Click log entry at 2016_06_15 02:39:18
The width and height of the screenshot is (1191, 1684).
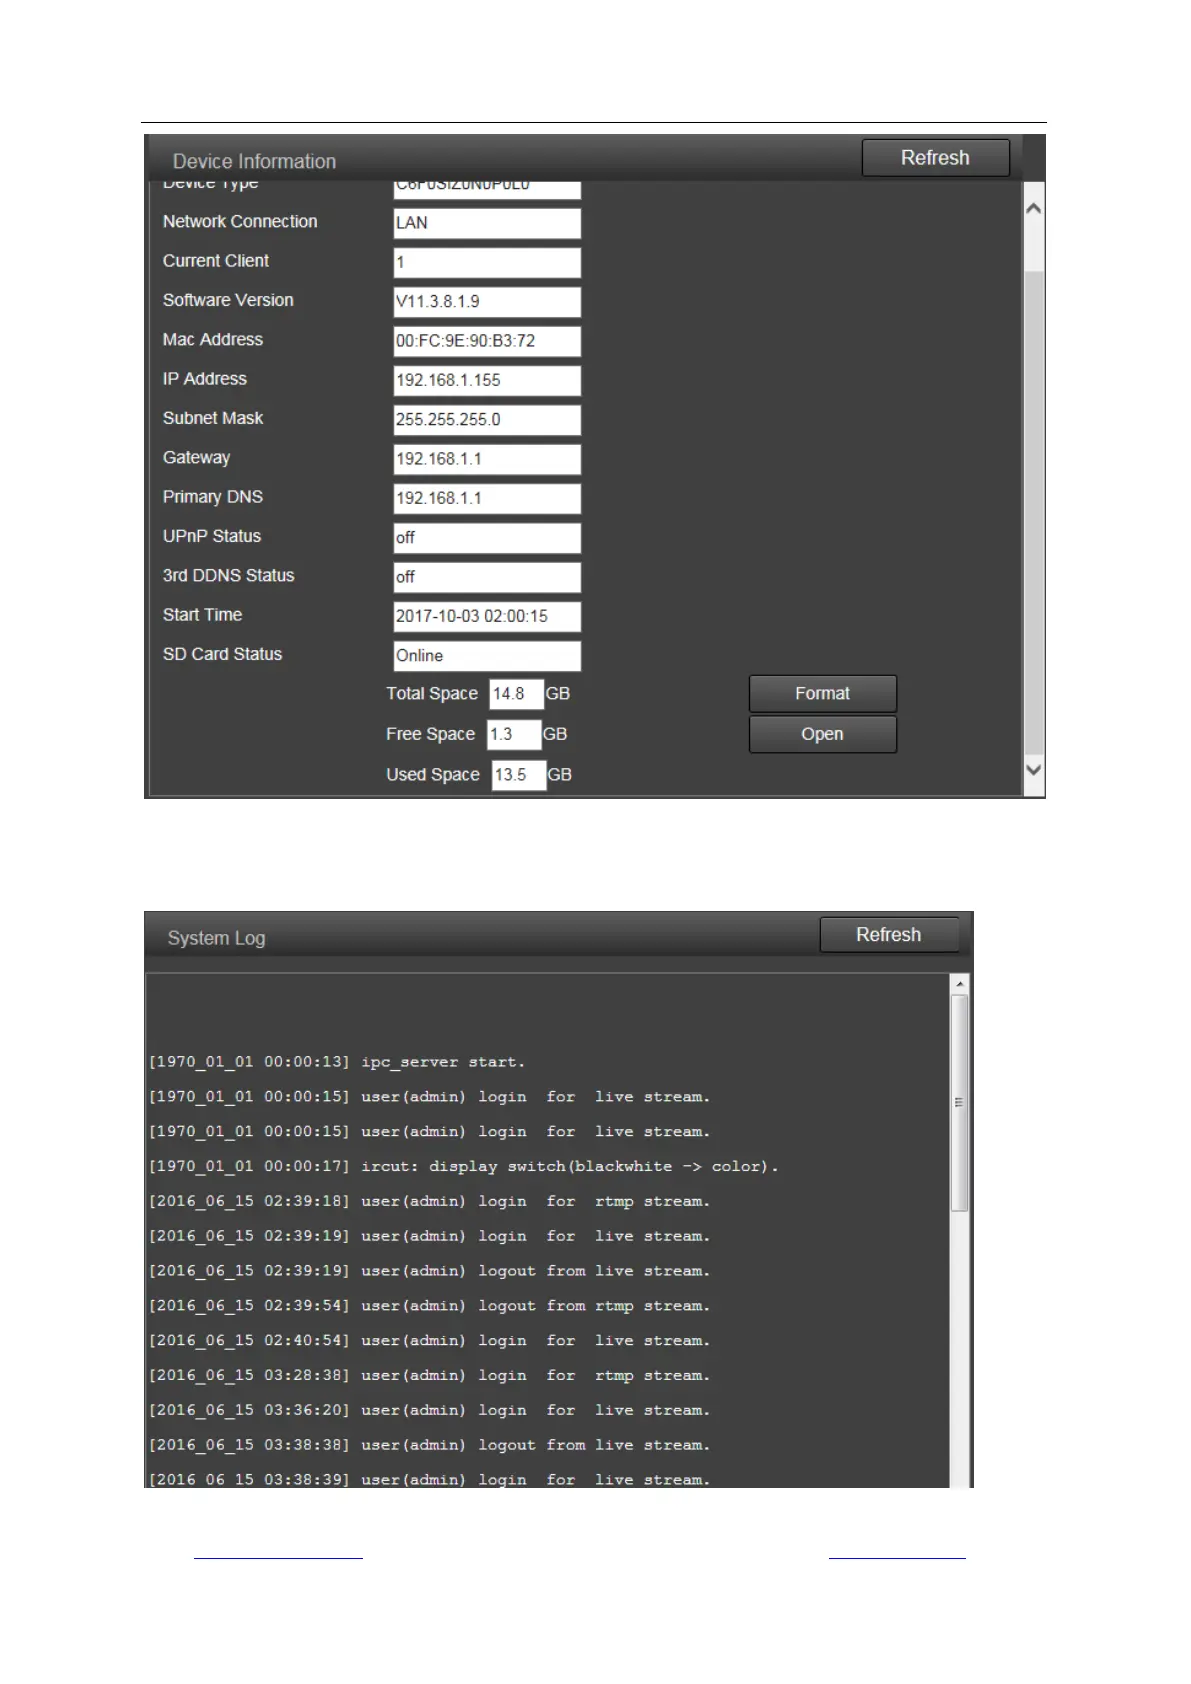pyautogui.click(x=429, y=1202)
